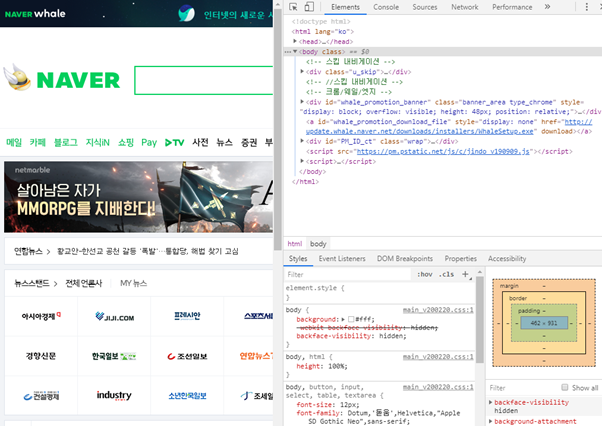Select the inspect element picker icon
Viewport: 602px width, 426px height.
tap(293, 7)
